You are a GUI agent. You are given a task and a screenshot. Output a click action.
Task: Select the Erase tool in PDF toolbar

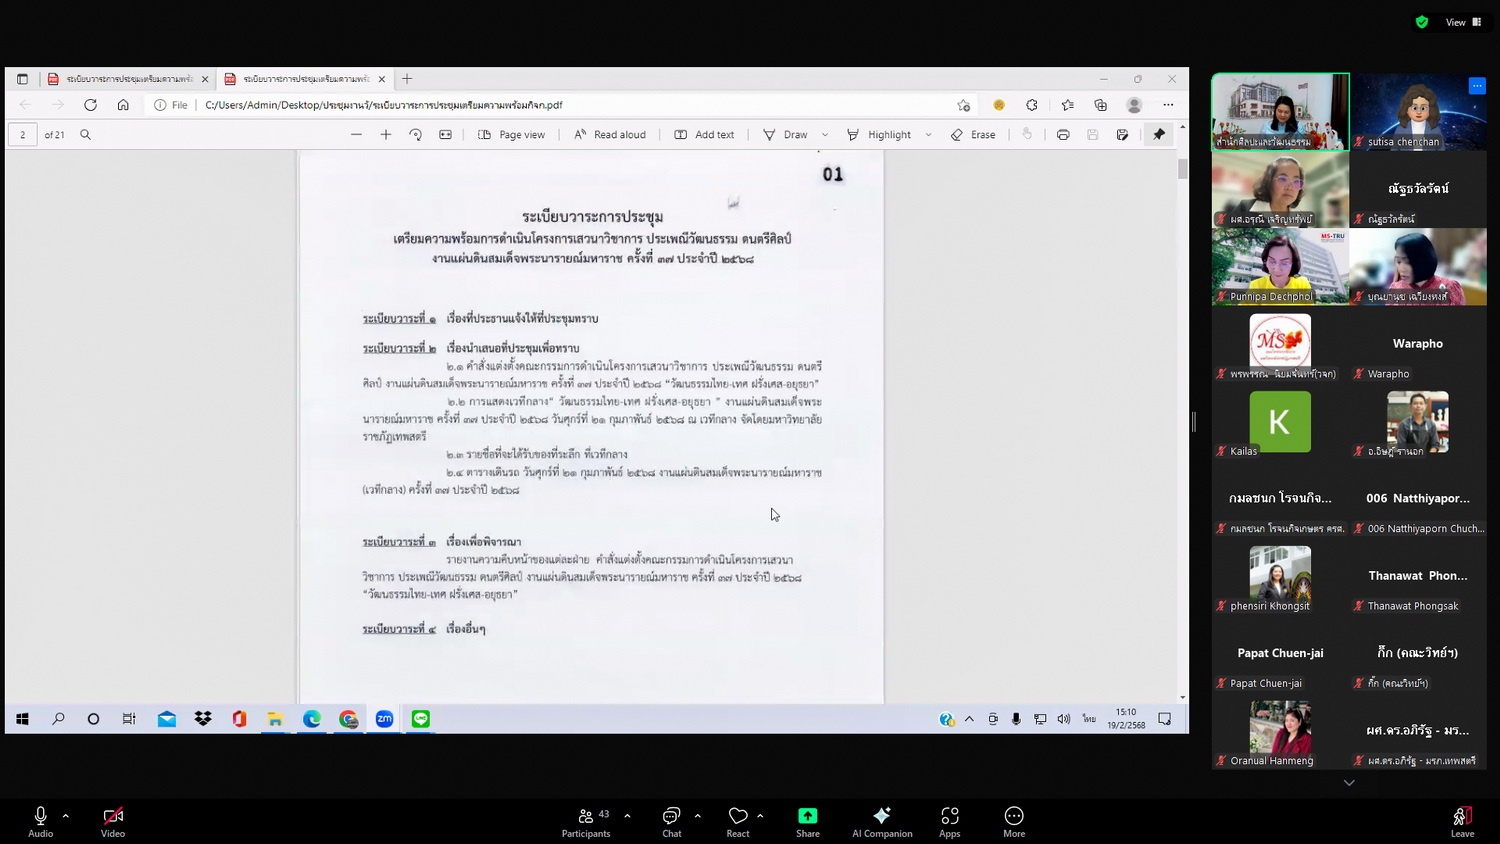click(973, 135)
